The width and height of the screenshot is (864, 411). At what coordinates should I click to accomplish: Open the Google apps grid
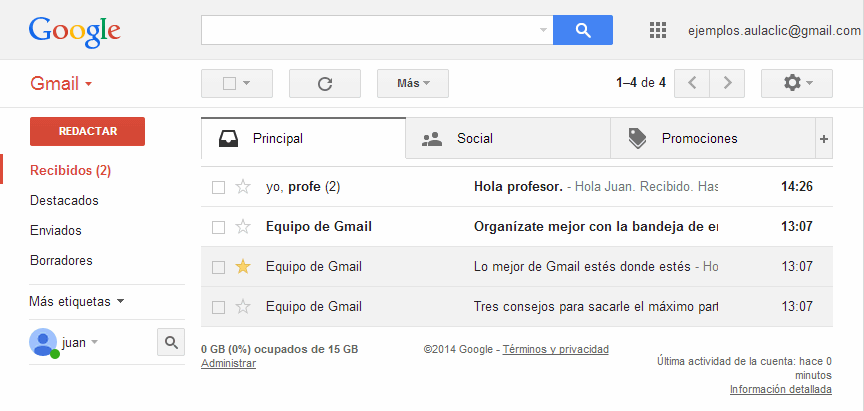click(657, 30)
